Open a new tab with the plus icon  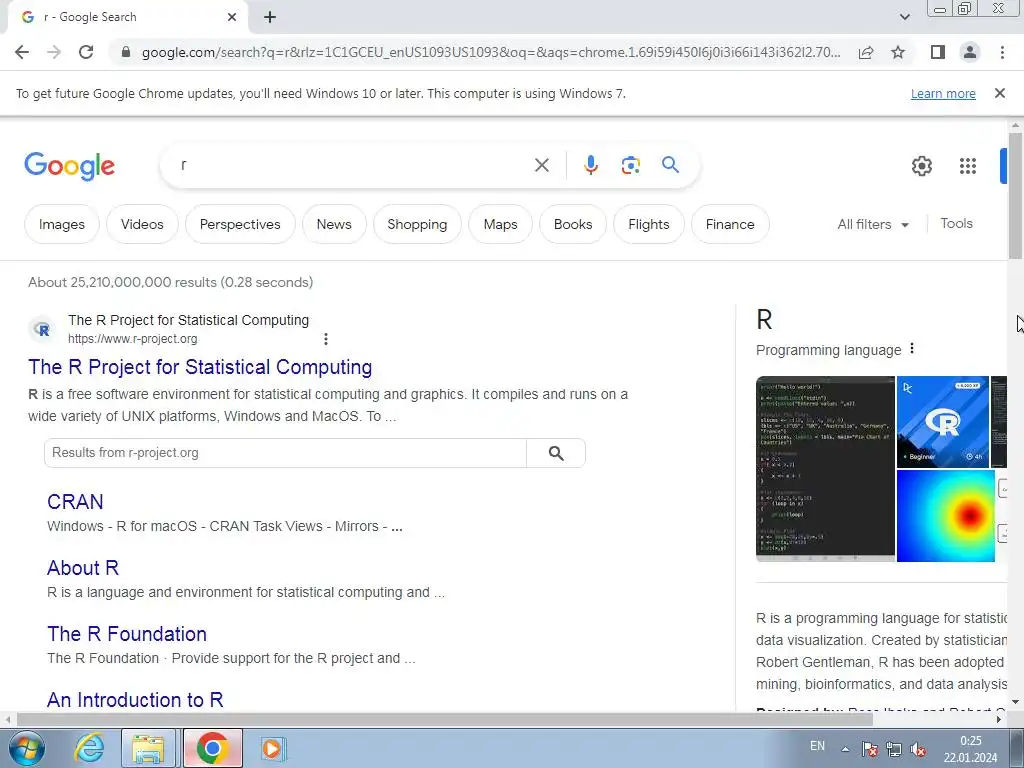(x=270, y=18)
